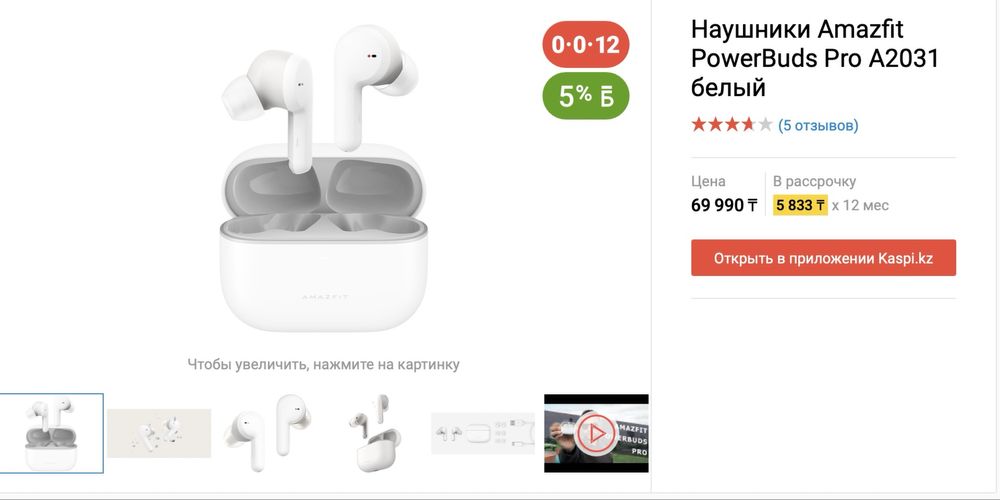Select the fifth thumbnail showing package contents

coord(483,434)
